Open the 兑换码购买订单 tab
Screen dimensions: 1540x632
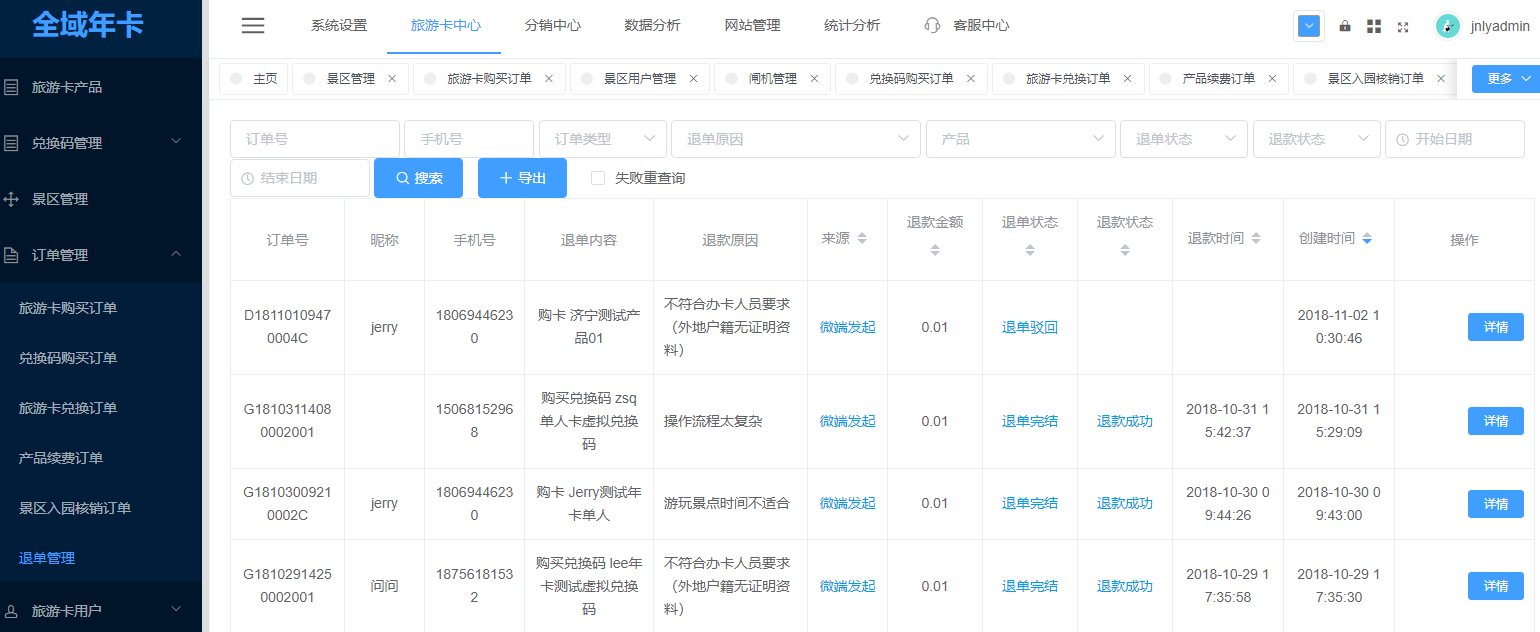(x=910, y=78)
